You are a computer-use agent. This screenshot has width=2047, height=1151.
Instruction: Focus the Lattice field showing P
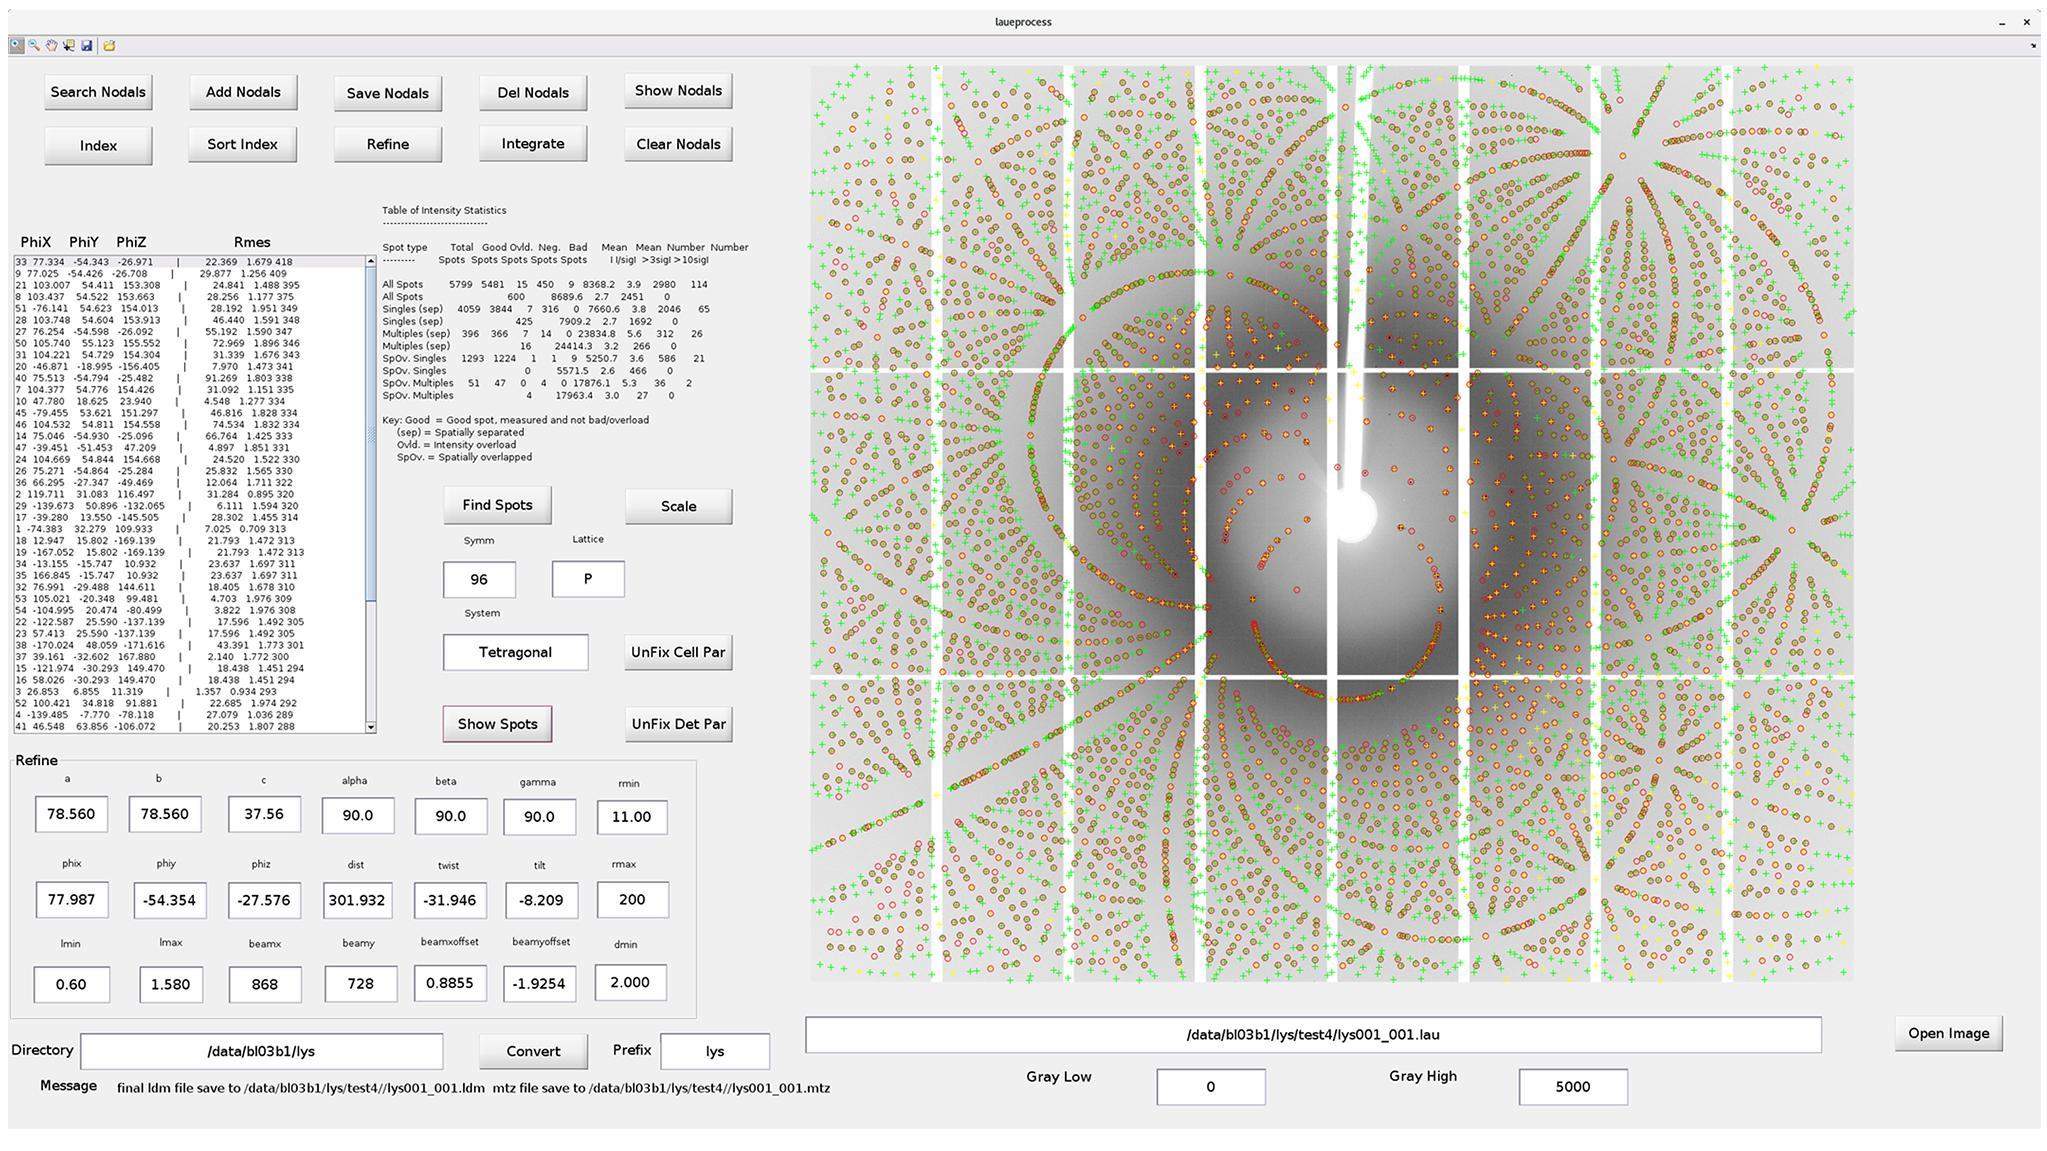pyautogui.click(x=588, y=579)
